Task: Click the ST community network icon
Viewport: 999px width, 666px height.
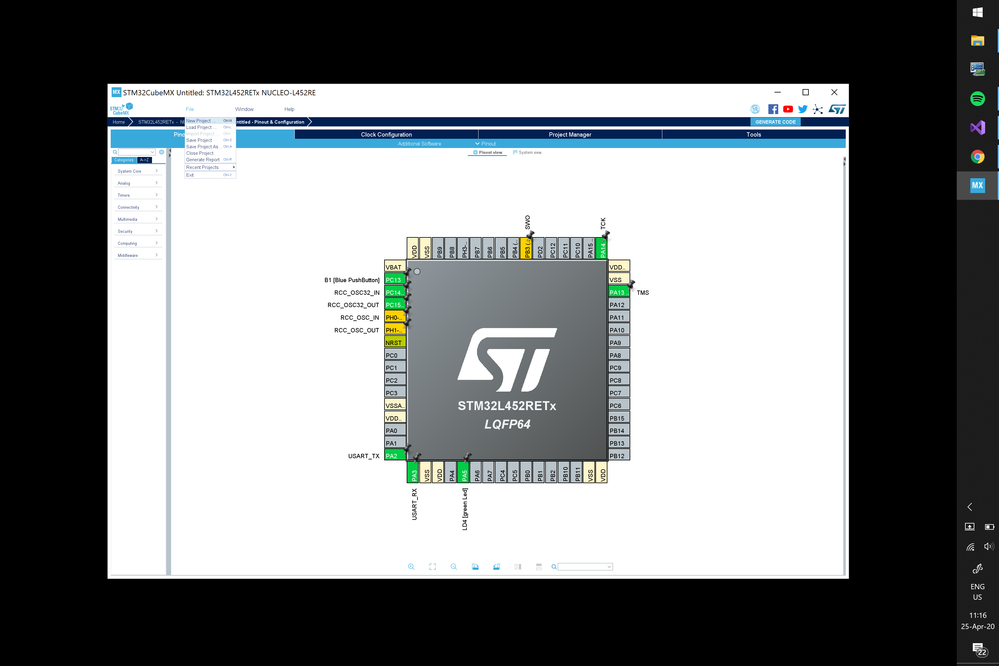Action: pyautogui.click(x=817, y=109)
